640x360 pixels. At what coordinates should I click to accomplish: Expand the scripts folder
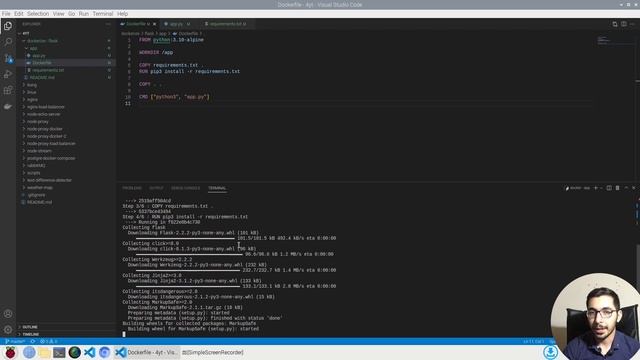pos(65,173)
